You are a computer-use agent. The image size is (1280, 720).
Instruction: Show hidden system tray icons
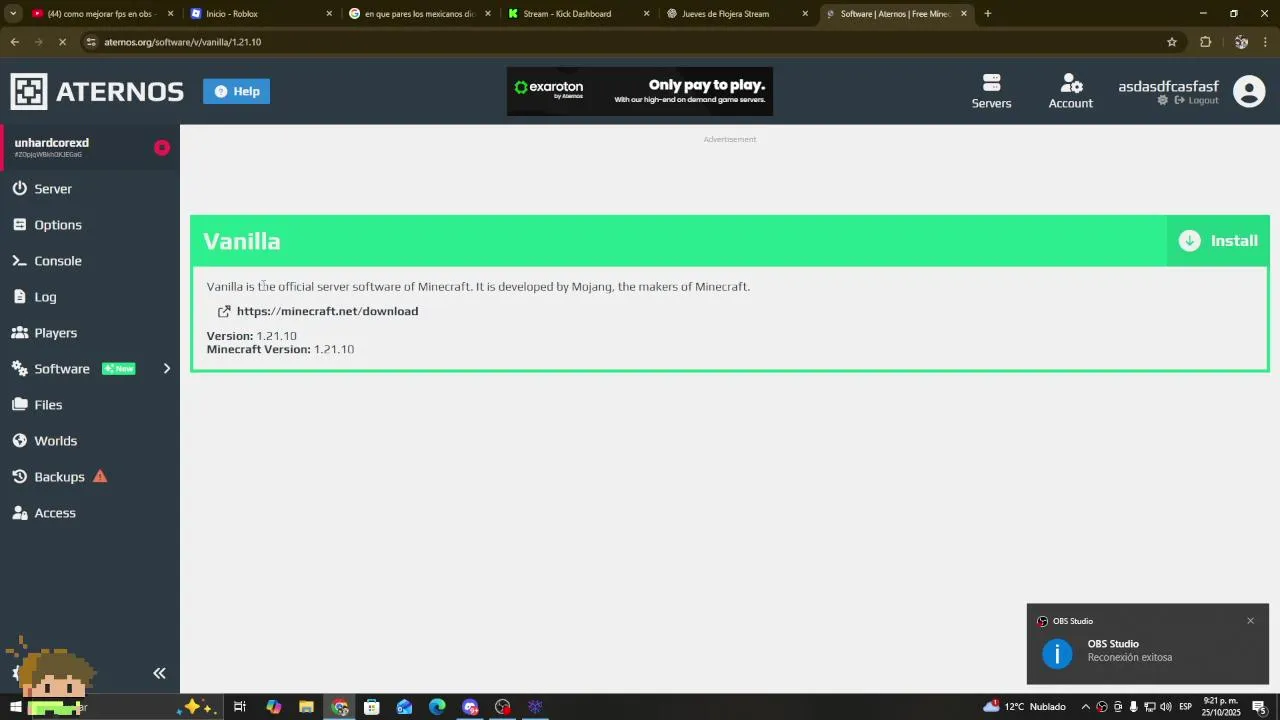(1085, 707)
